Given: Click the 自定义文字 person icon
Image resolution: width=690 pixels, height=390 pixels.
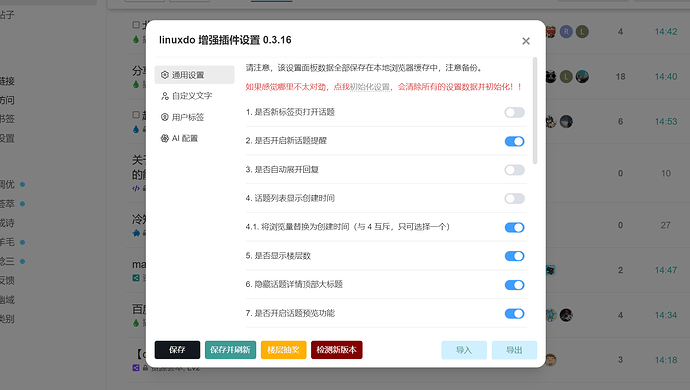Looking at the screenshot, I should [x=165, y=96].
